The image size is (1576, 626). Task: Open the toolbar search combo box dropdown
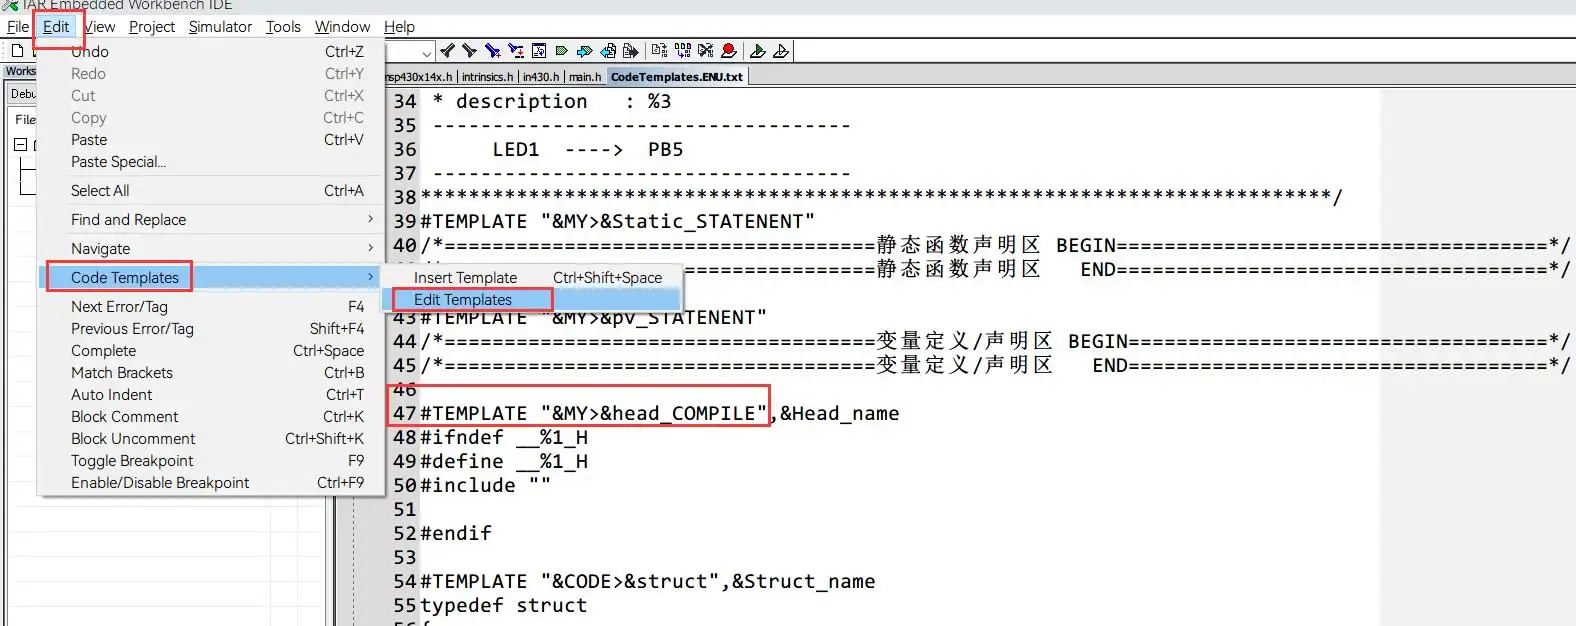427,52
